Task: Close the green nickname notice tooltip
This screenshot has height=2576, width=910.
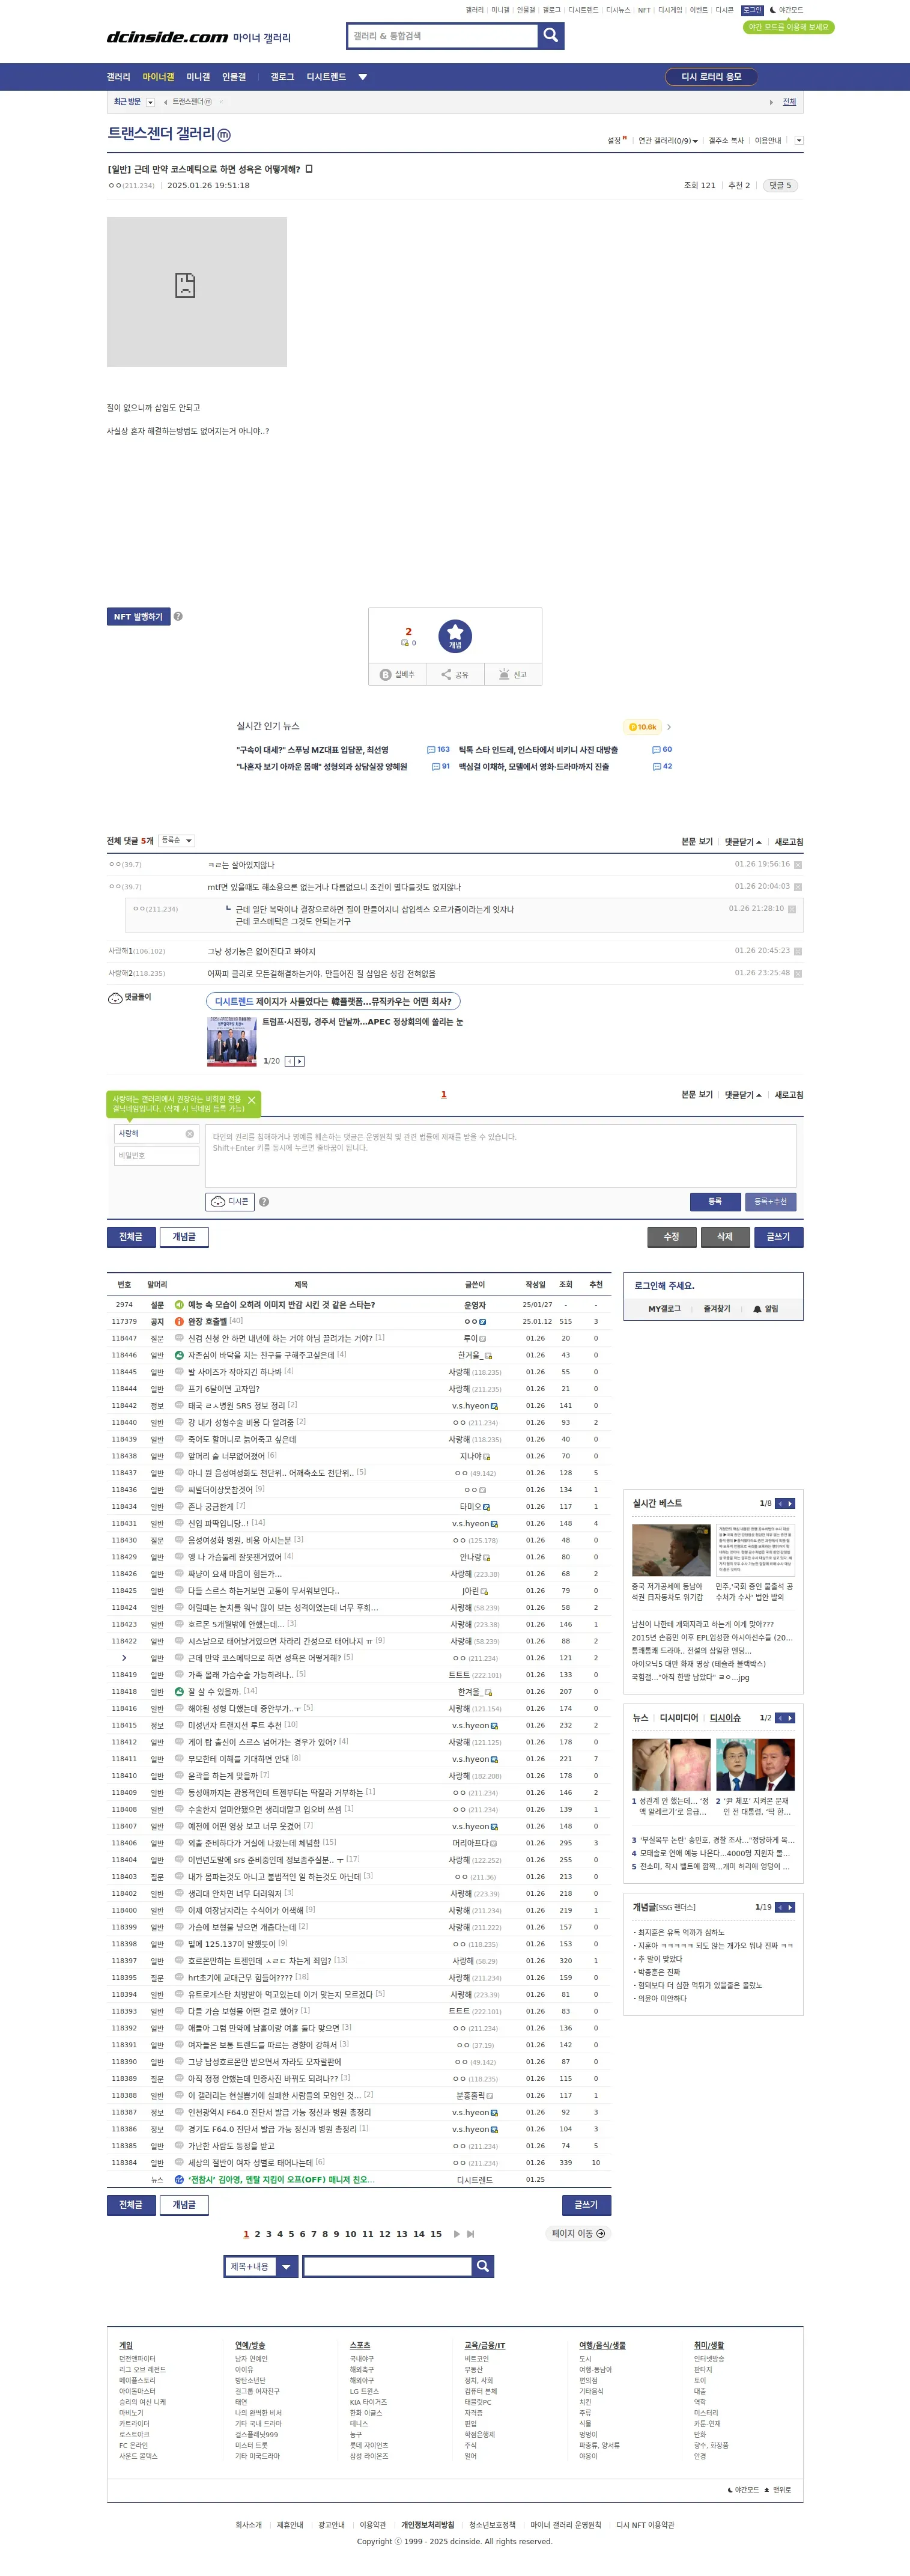Action: 251,1100
